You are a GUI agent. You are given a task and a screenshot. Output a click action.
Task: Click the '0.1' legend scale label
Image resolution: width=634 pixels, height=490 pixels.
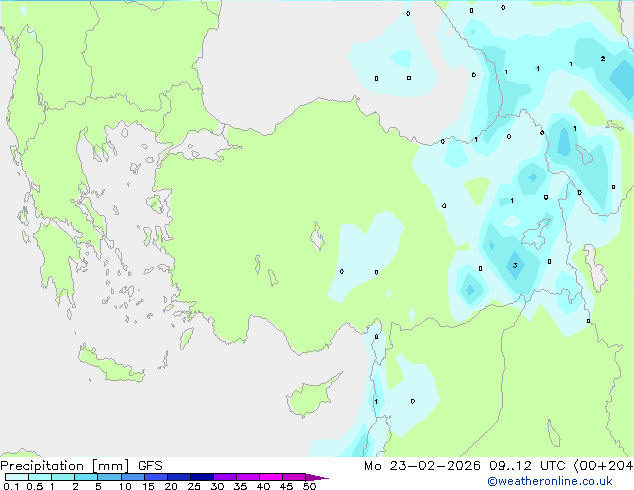(x=11, y=486)
